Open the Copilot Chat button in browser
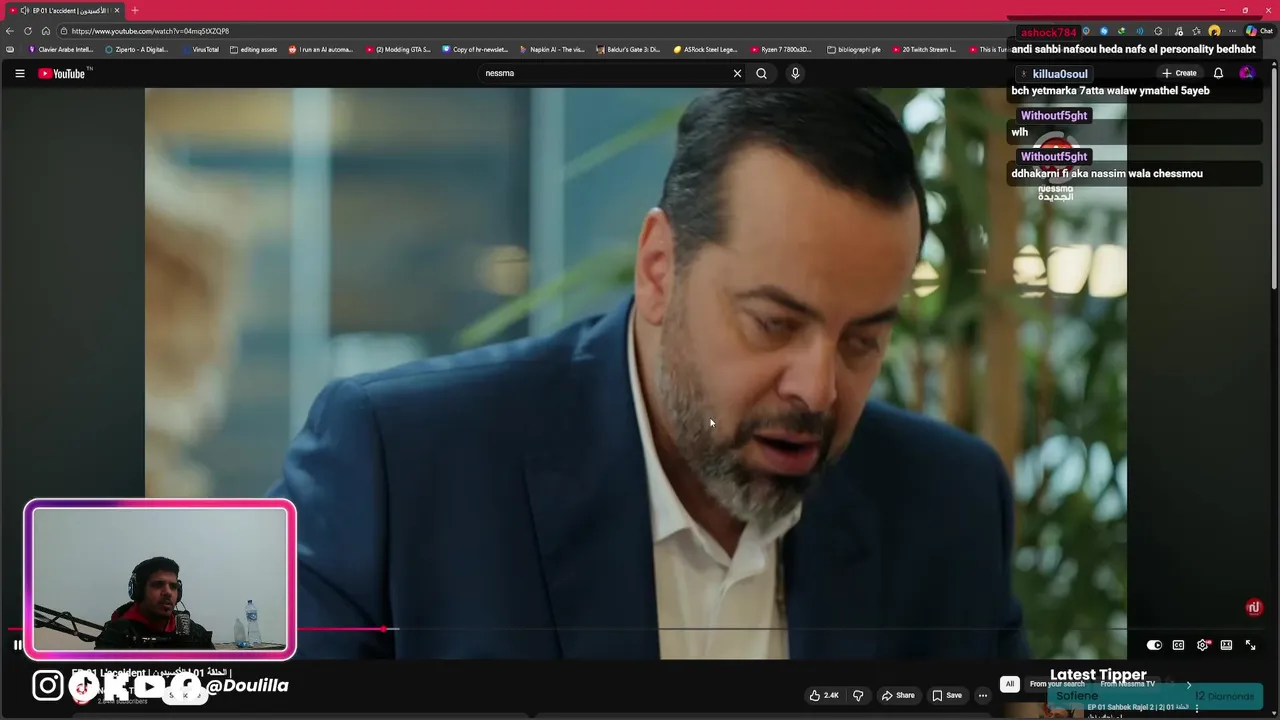 tap(1259, 31)
